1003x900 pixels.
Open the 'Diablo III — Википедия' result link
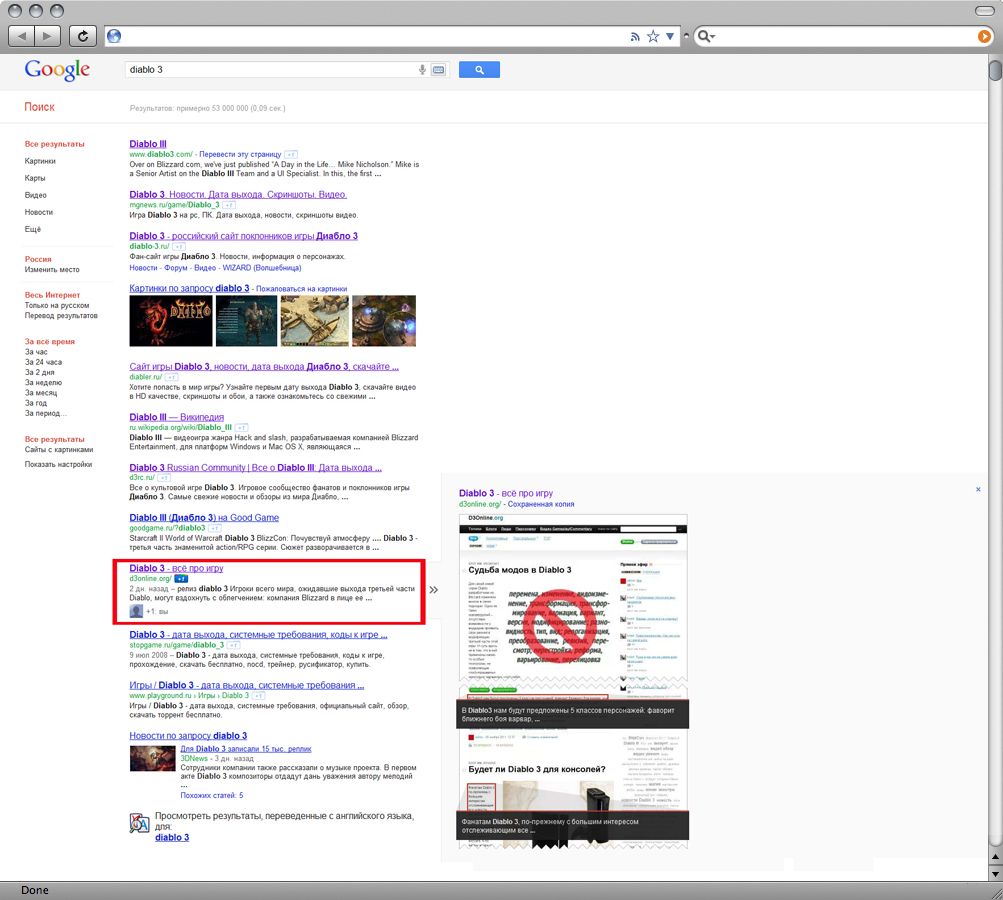point(176,417)
